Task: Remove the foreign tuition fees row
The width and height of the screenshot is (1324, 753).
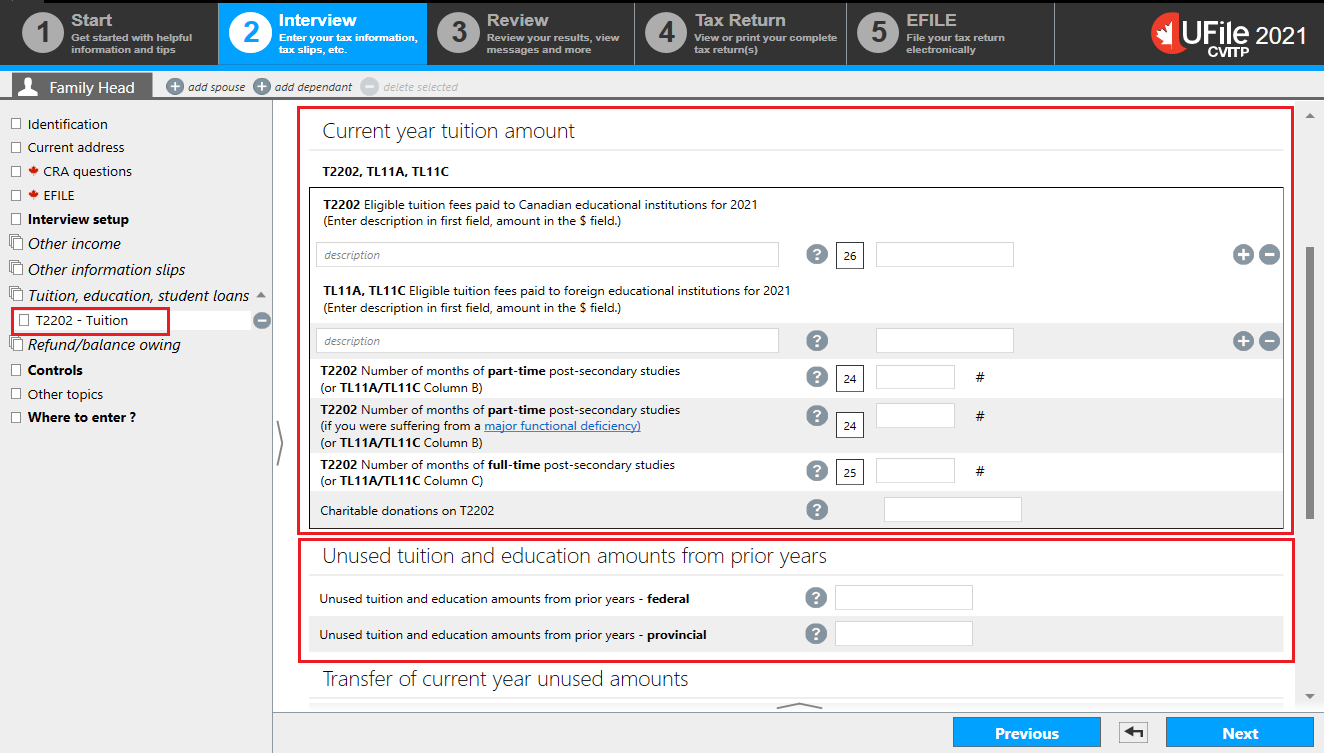Action: point(1269,341)
